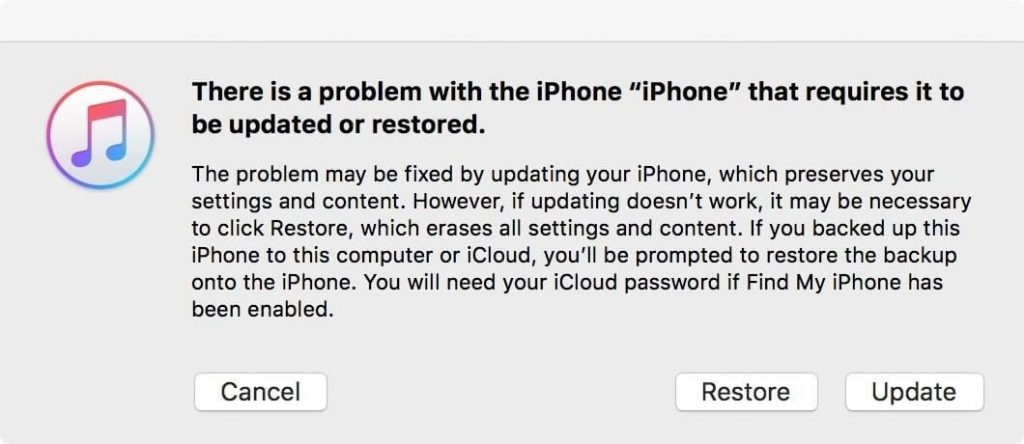Click the words "been enabled." on the last line
Image resolution: width=1024 pixels, height=444 pixels.
pos(263,309)
